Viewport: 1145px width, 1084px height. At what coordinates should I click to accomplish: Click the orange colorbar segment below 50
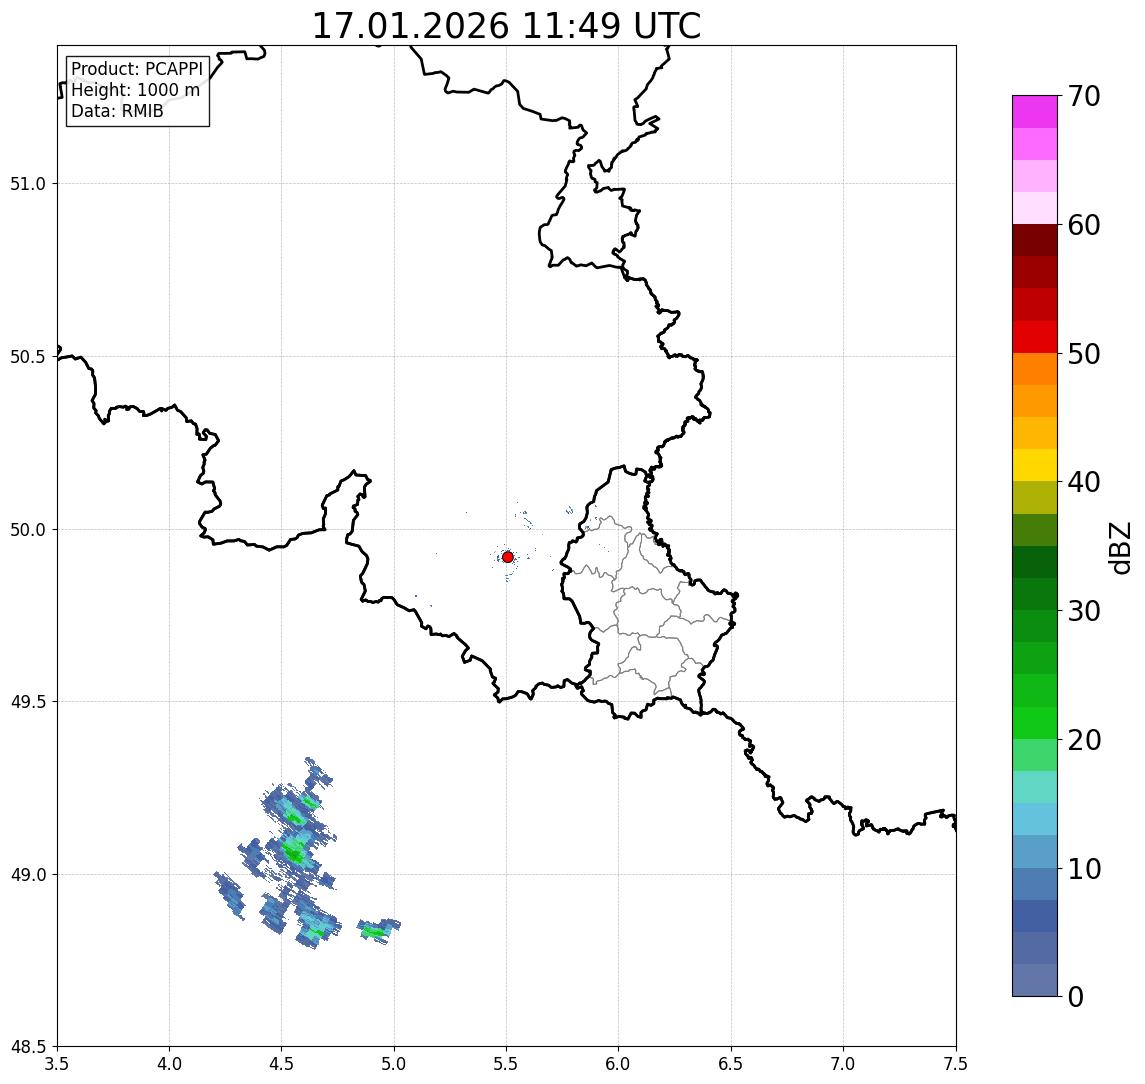[x=1035, y=369]
